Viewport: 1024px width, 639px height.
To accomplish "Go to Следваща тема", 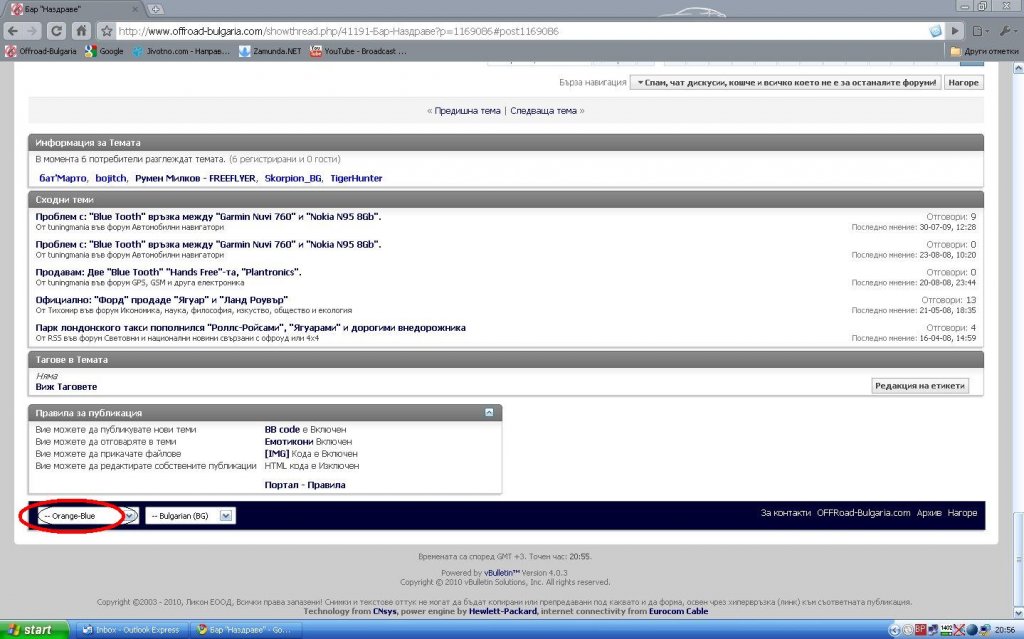I will point(543,110).
